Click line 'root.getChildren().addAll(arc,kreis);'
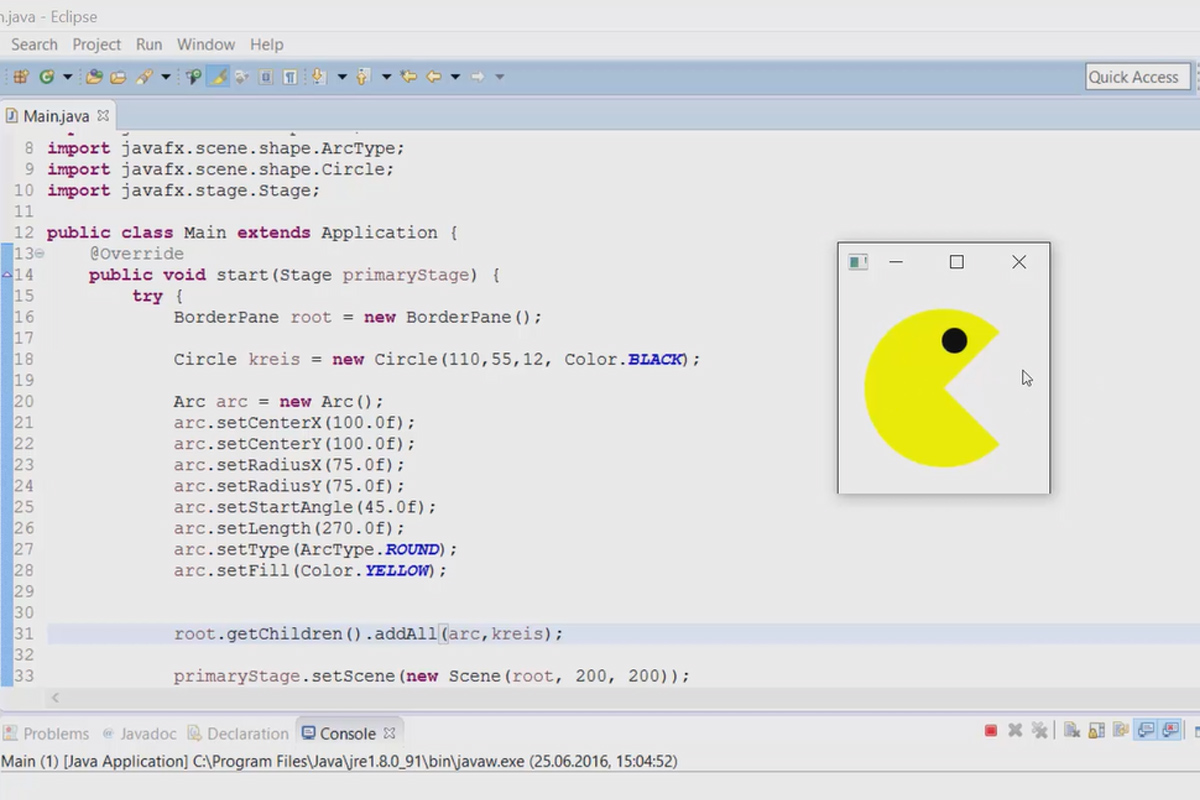 click(x=368, y=633)
